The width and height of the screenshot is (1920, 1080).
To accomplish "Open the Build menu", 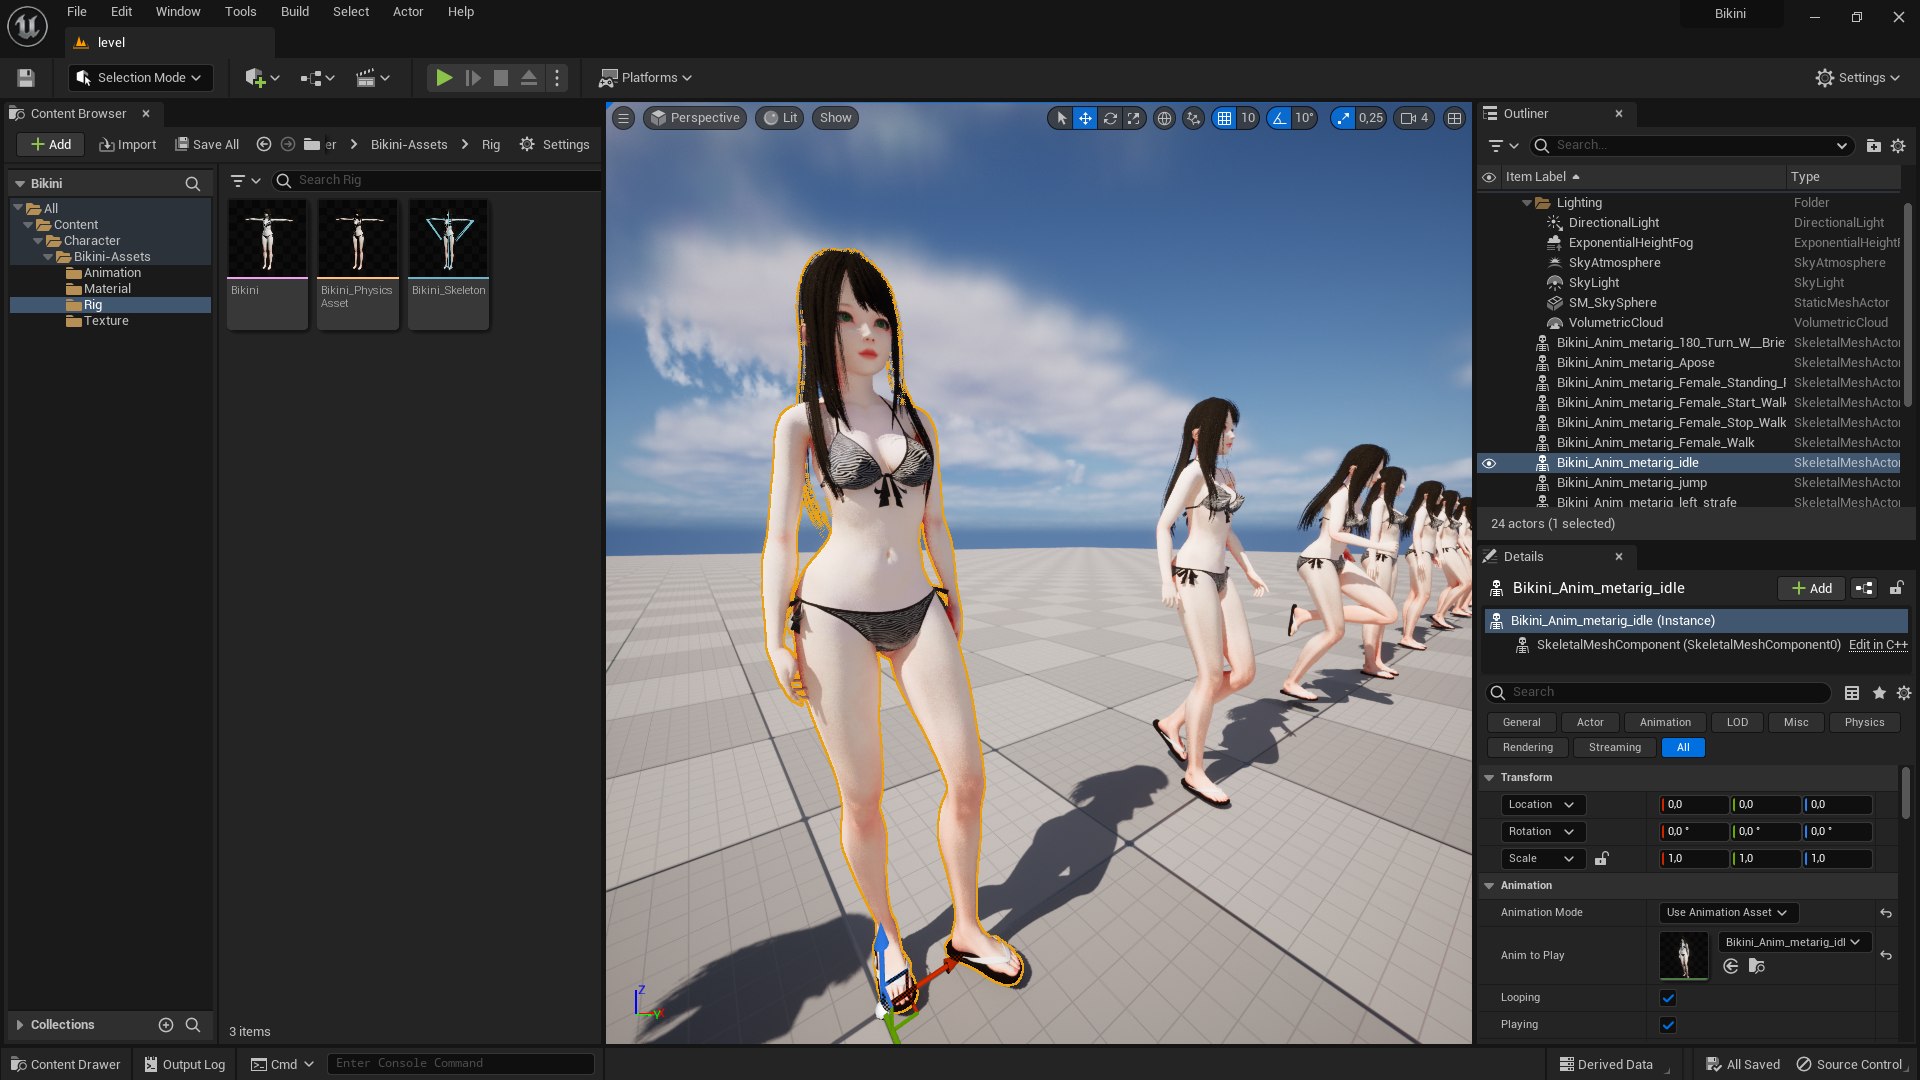I will (x=294, y=12).
